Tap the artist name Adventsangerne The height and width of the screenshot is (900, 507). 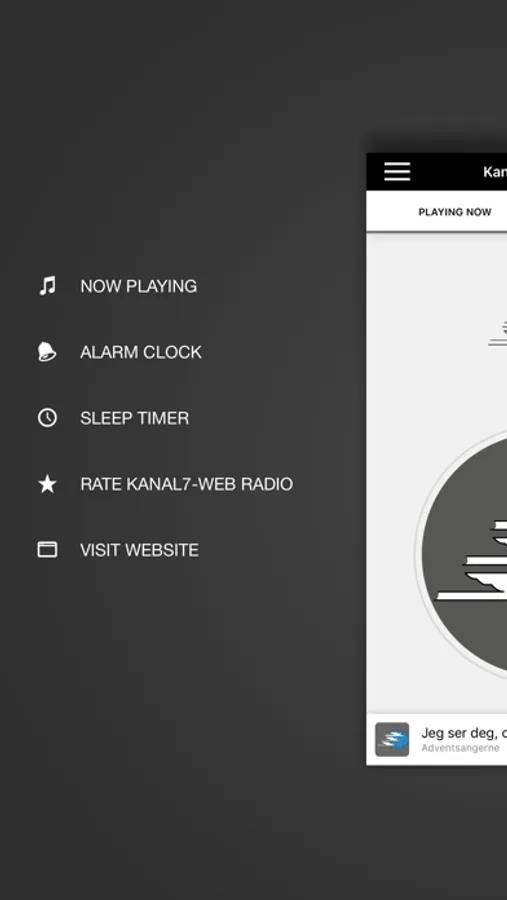pyautogui.click(x=460, y=748)
